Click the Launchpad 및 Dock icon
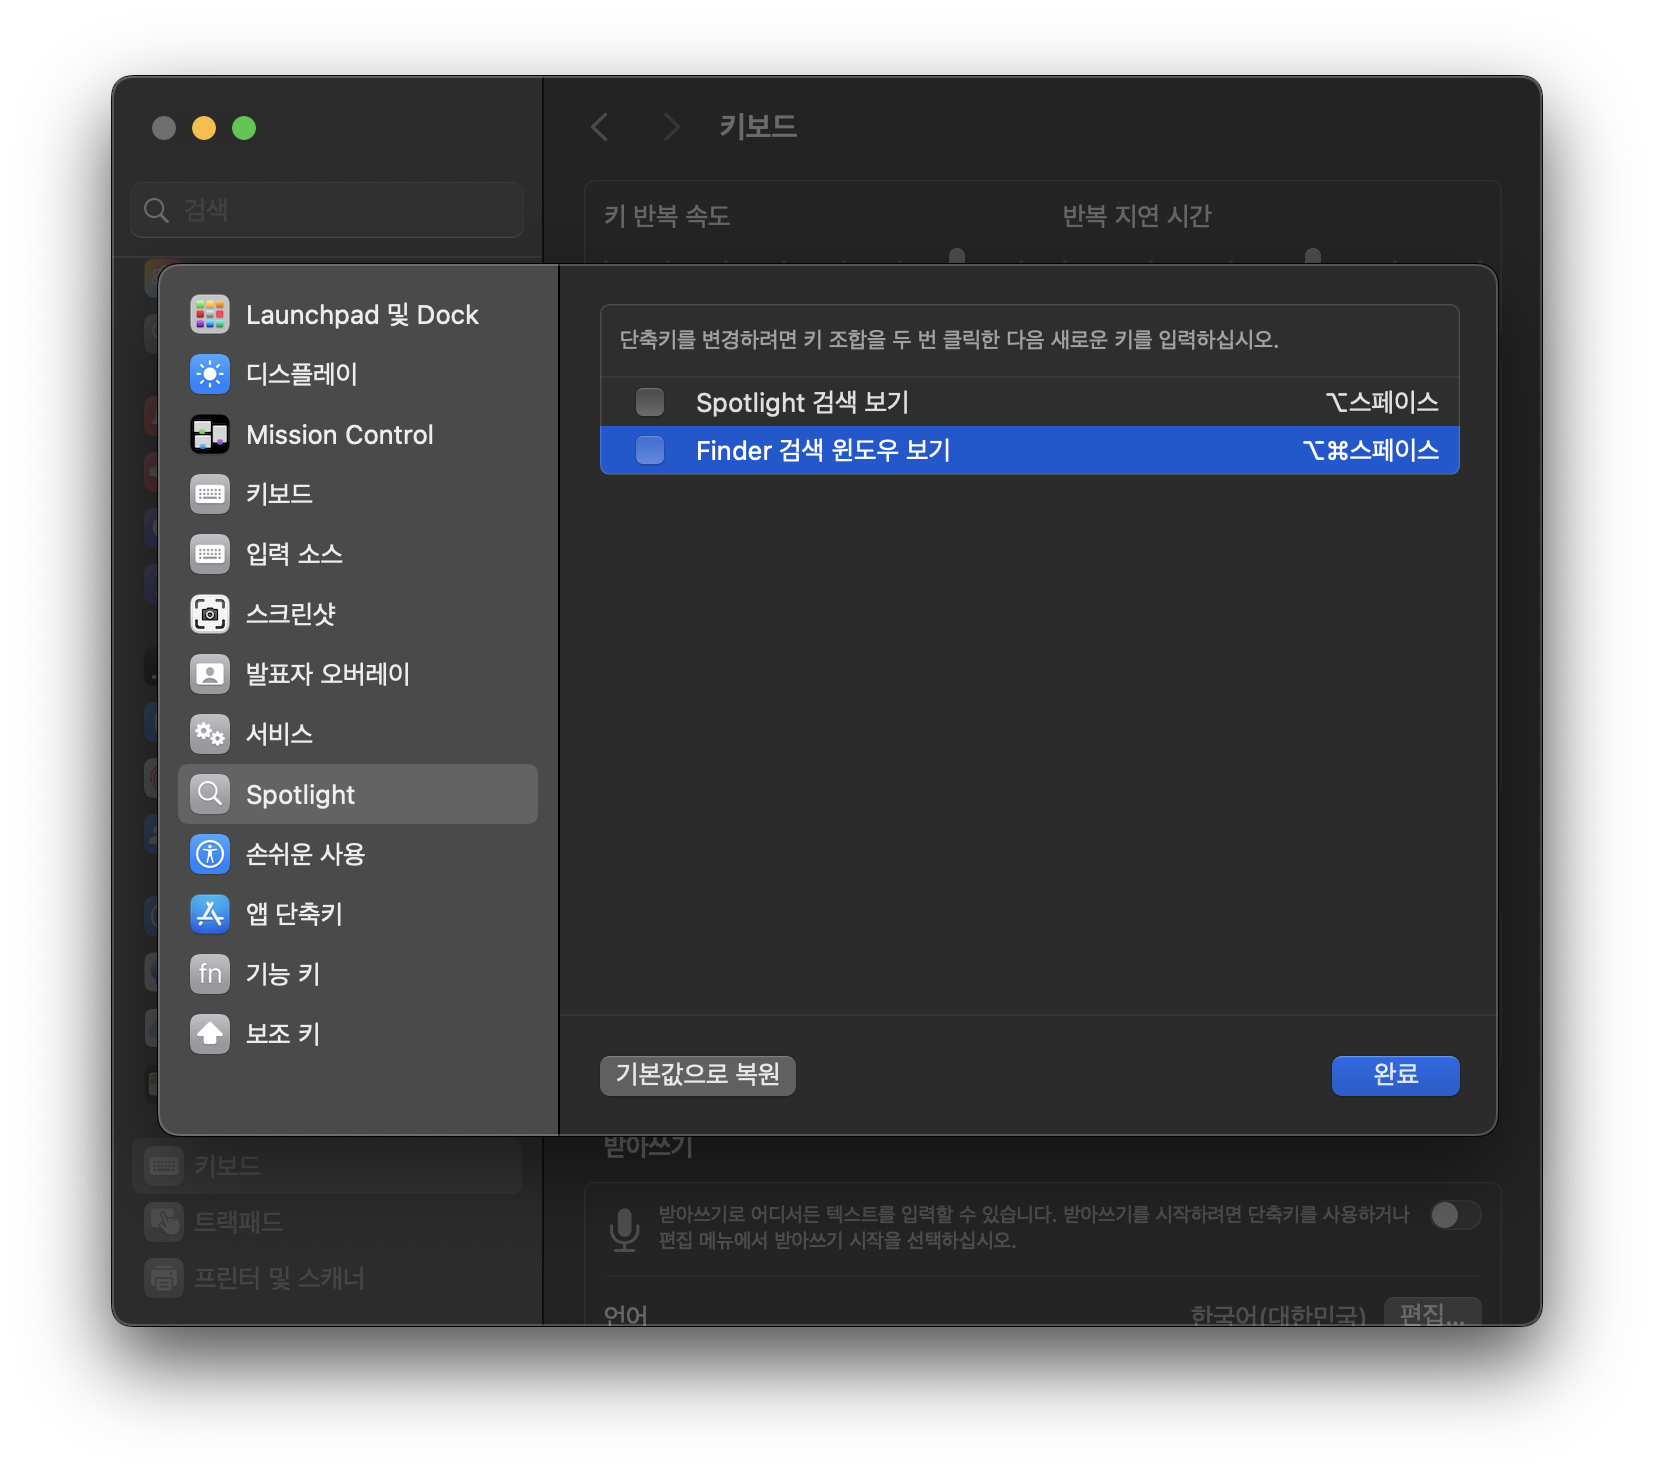1654x1474 pixels. 210,315
